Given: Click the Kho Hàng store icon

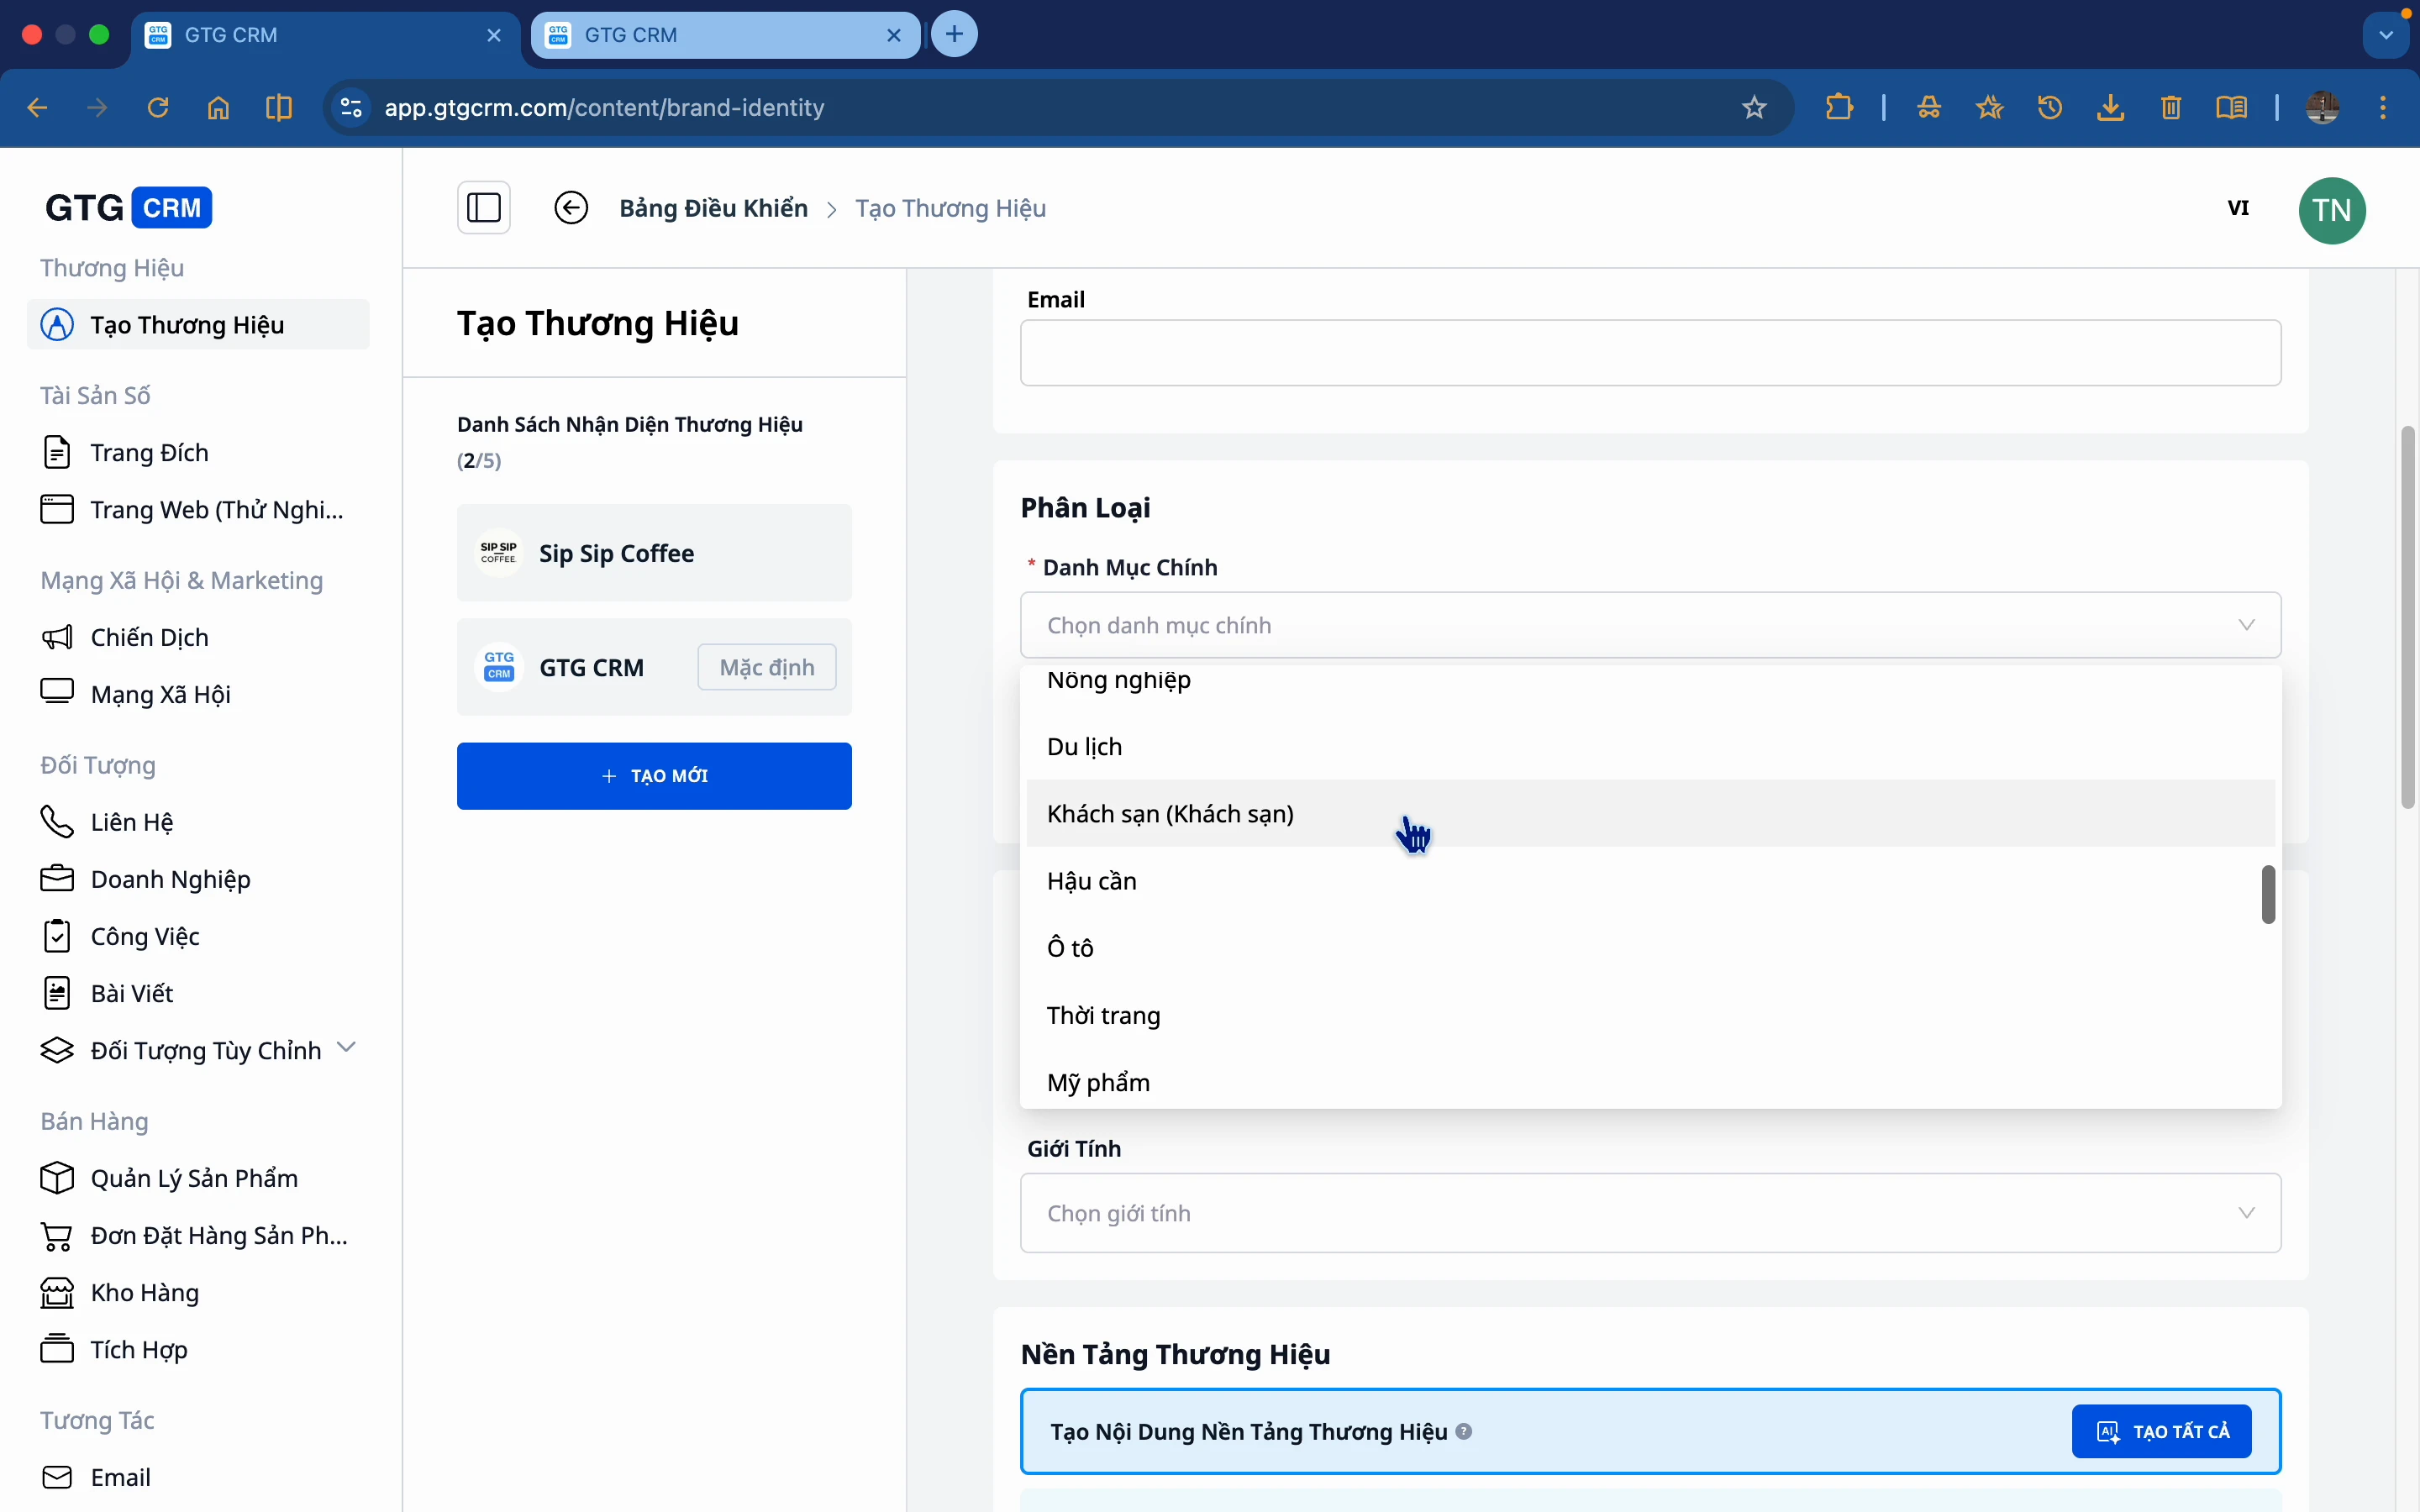Looking at the screenshot, I should [57, 1292].
